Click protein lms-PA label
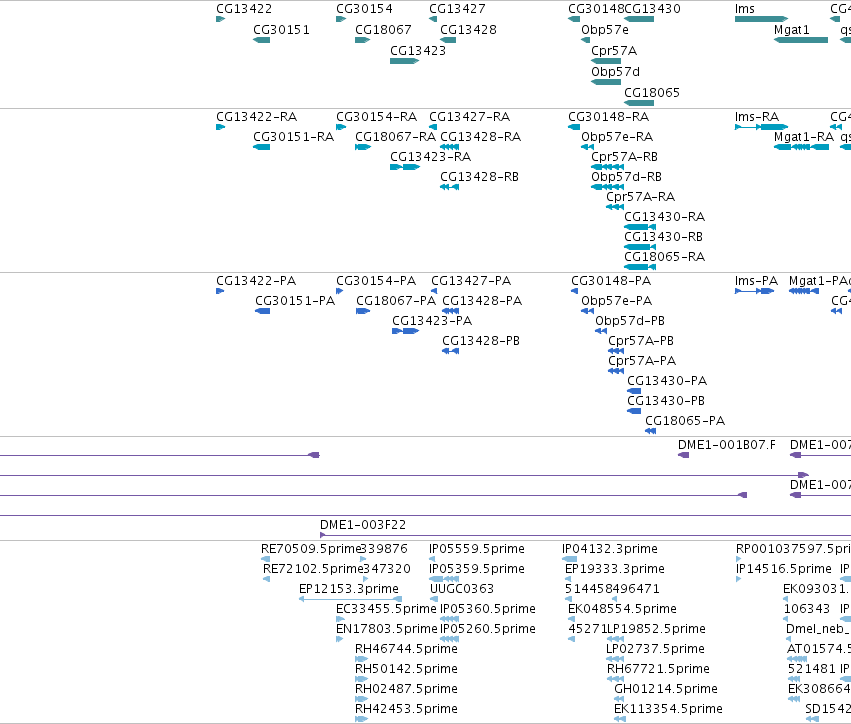This screenshot has width=851, height=724. (756, 281)
